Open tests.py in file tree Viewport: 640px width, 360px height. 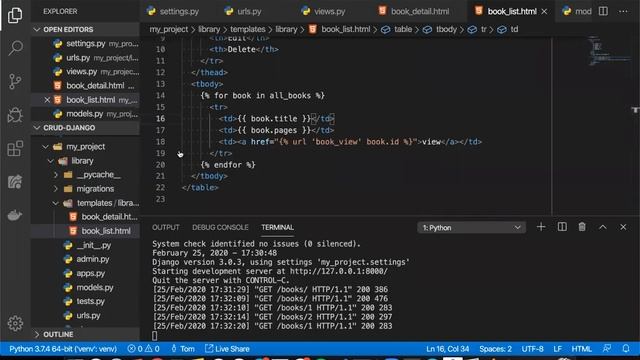coord(86,301)
